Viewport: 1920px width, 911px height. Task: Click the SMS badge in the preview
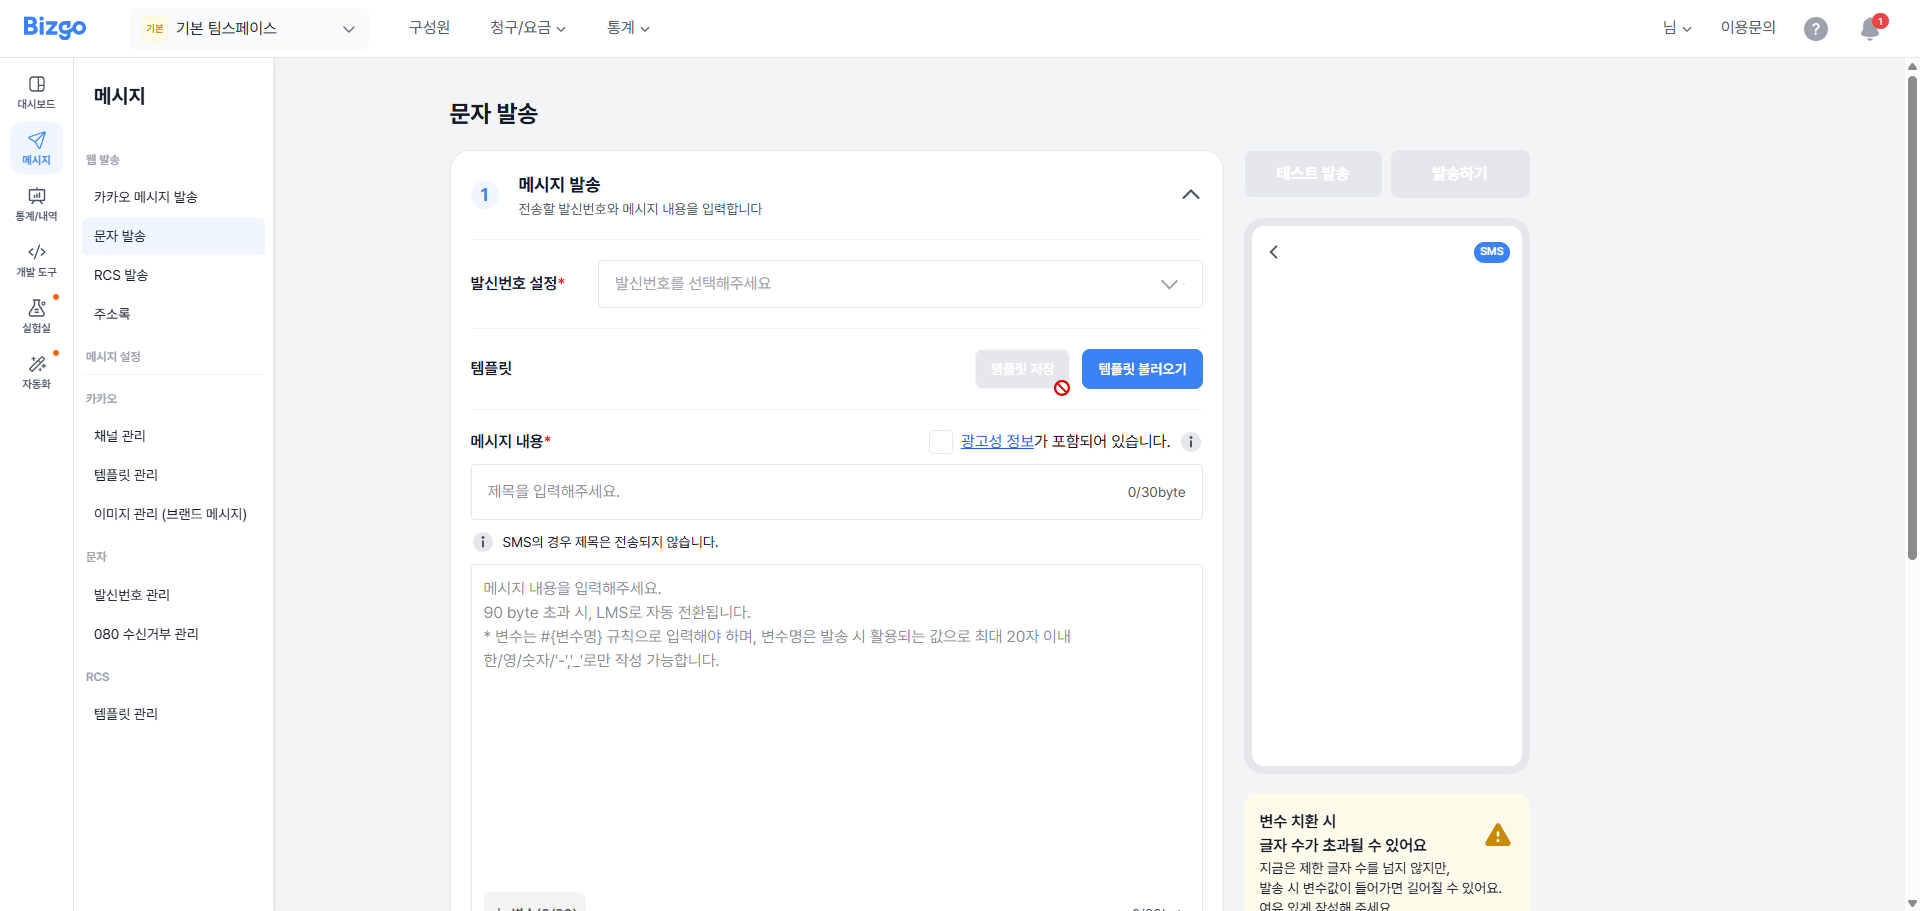pos(1492,252)
